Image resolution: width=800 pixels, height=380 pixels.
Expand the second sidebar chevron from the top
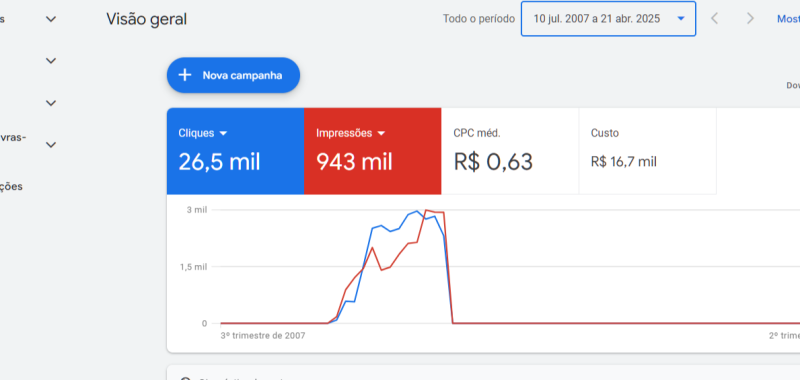pyautogui.click(x=51, y=61)
